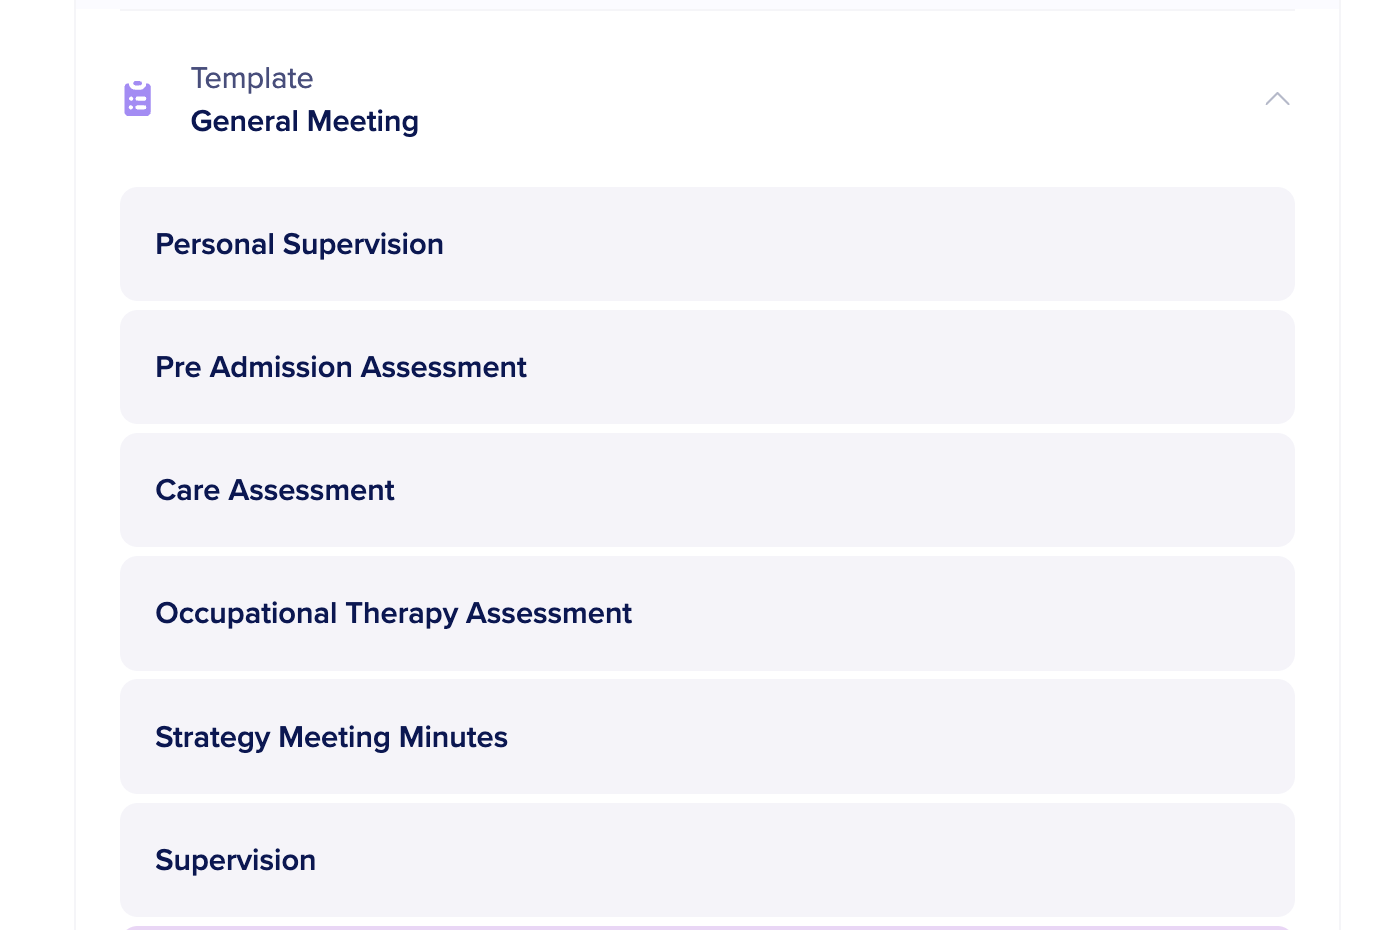Click the purple clipboard Template icon
The height and width of the screenshot is (930, 1388).
pyautogui.click(x=138, y=99)
